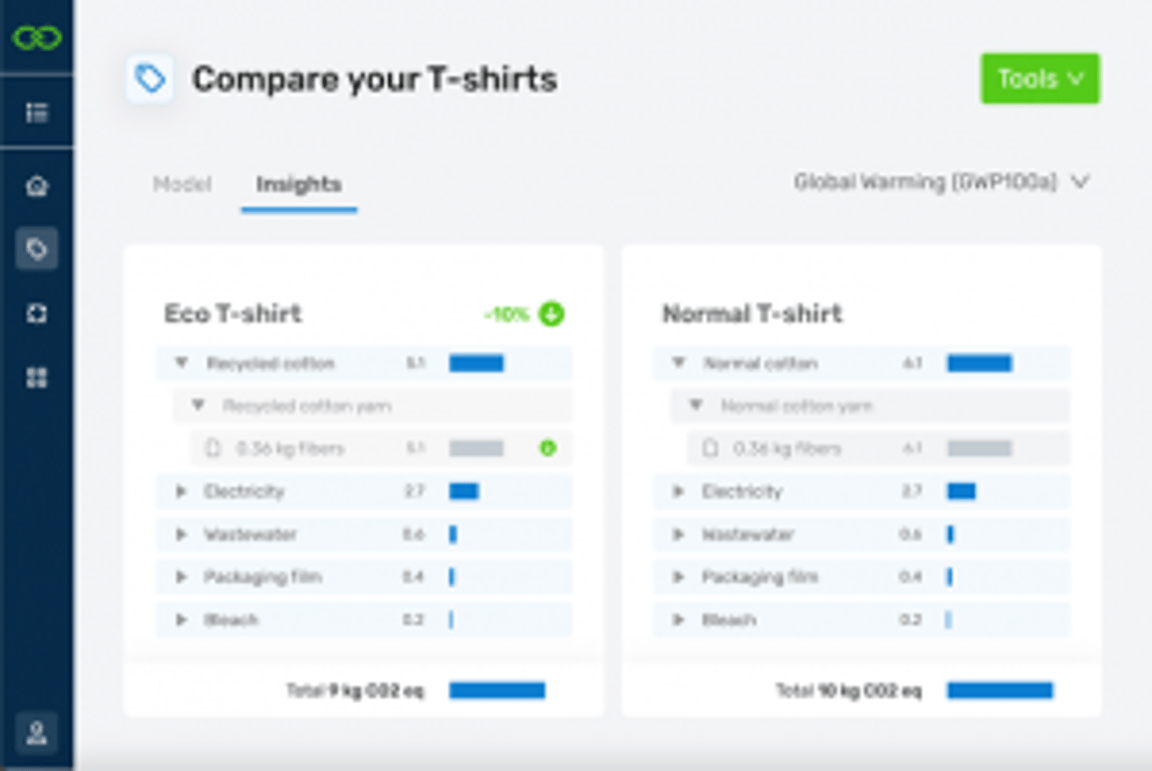The height and width of the screenshot is (771, 1152).
Task: Toggle the green badge on 0.36 kg fibers row
Action: (x=548, y=448)
